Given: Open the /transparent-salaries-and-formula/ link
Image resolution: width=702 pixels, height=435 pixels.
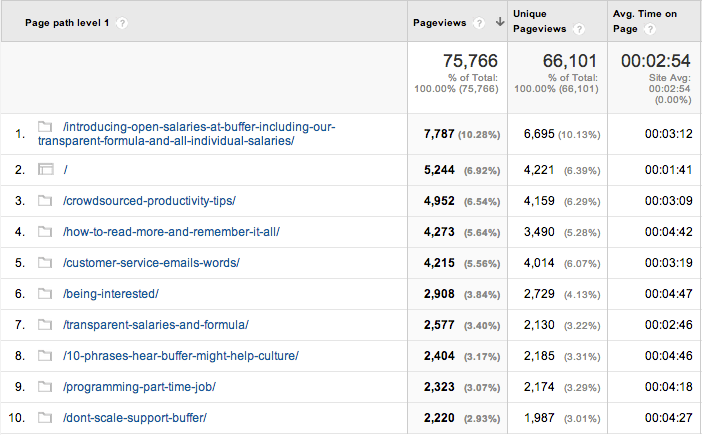Looking at the screenshot, I should coord(156,325).
